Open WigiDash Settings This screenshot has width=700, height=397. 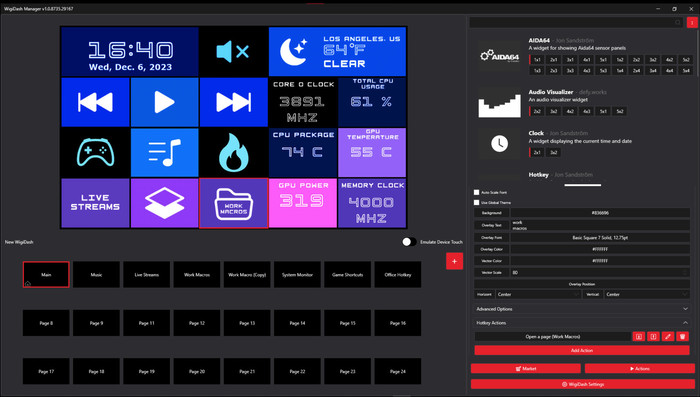coord(583,384)
